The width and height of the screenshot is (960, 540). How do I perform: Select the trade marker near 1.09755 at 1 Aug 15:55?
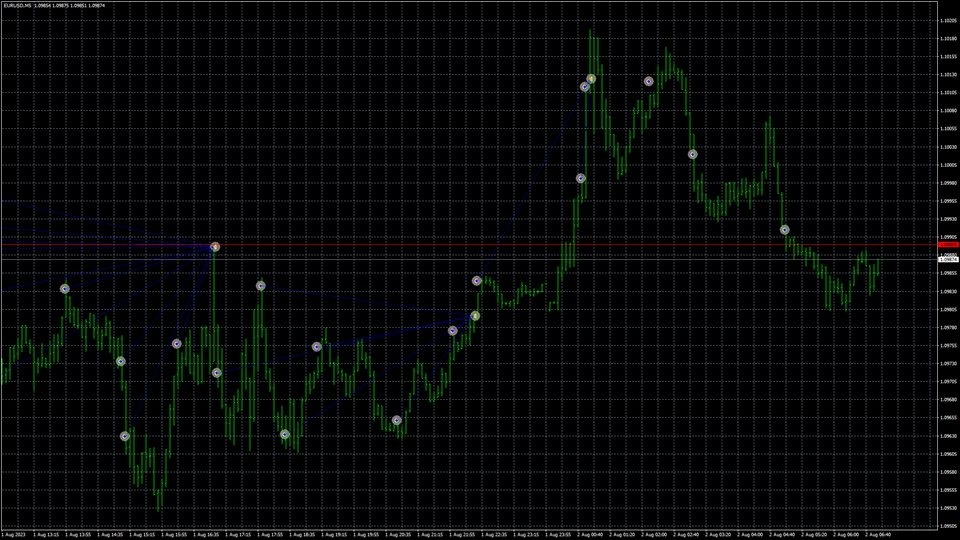pos(176,344)
